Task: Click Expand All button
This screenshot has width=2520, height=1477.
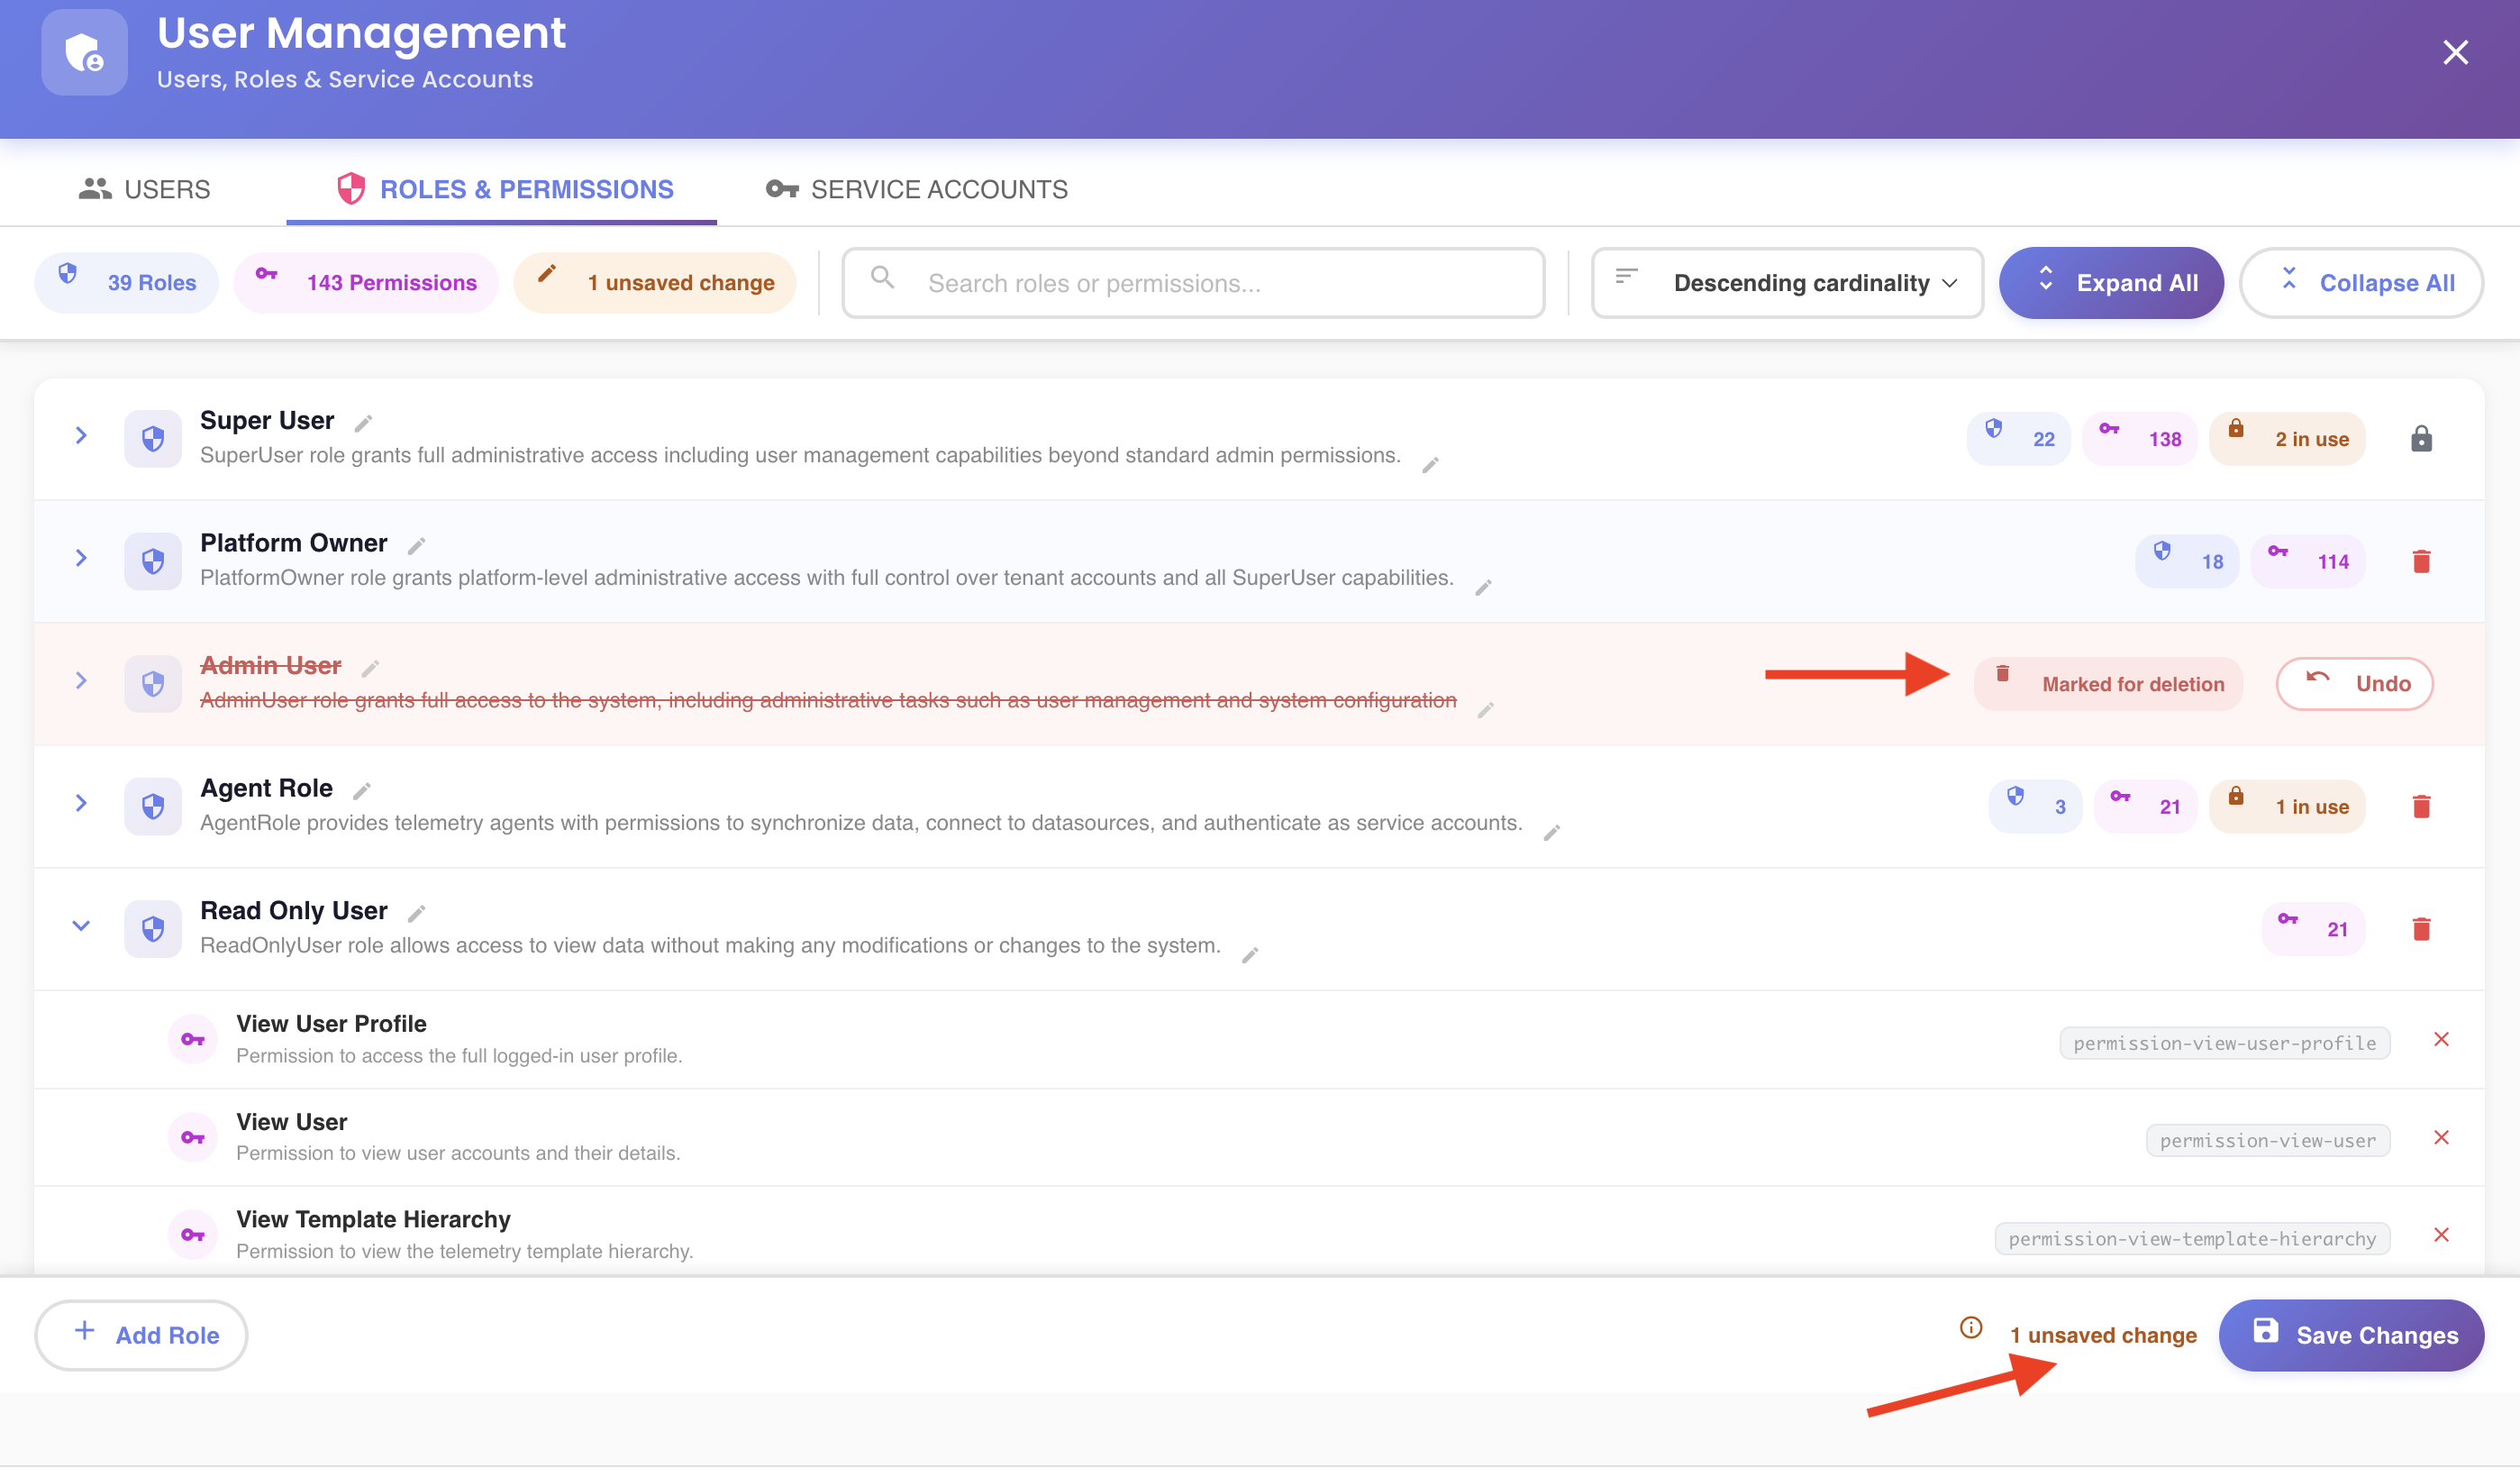Action: (x=2111, y=283)
